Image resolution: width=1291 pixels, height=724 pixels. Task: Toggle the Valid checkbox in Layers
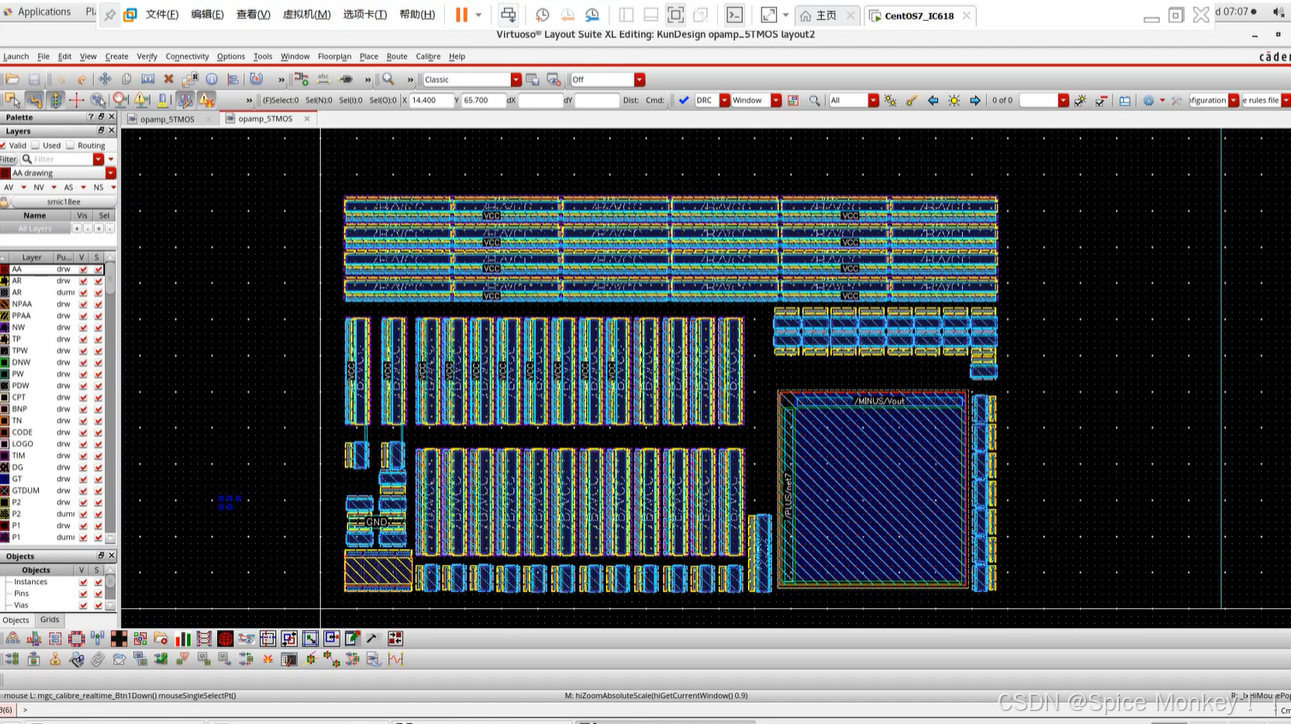tap(4, 145)
